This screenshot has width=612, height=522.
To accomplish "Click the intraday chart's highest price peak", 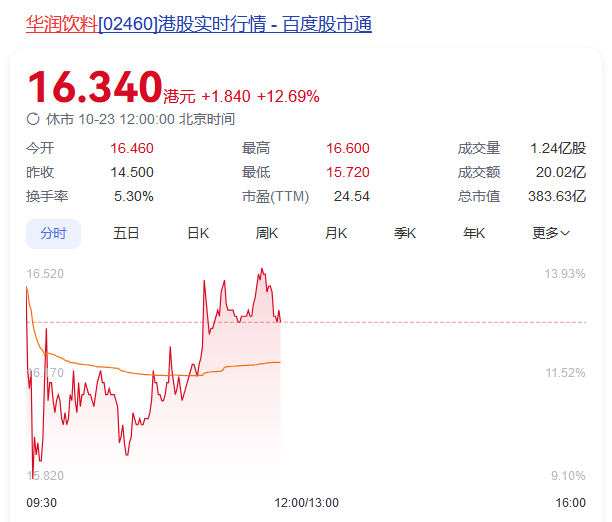I will pos(262,269).
